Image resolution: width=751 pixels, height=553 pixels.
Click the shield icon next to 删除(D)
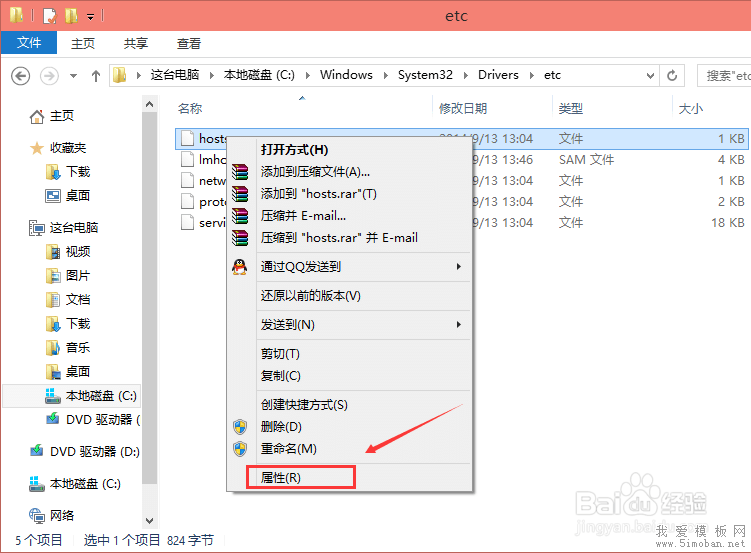pos(239,427)
